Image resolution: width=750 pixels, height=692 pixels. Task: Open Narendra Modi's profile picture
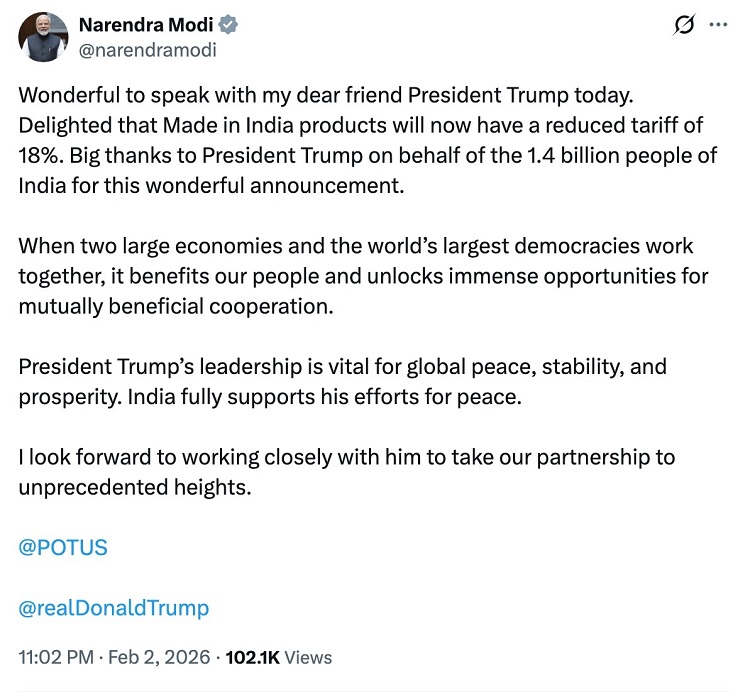point(41,36)
